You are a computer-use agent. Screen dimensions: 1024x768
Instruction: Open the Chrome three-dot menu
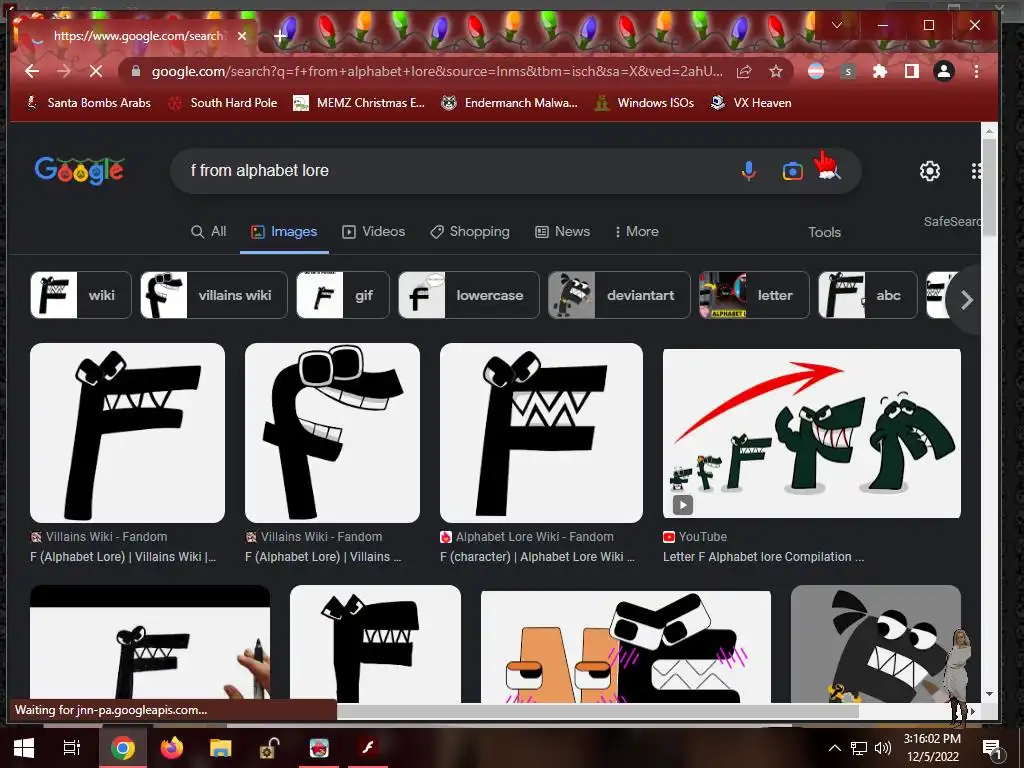pyautogui.click(x=976, y=71)
